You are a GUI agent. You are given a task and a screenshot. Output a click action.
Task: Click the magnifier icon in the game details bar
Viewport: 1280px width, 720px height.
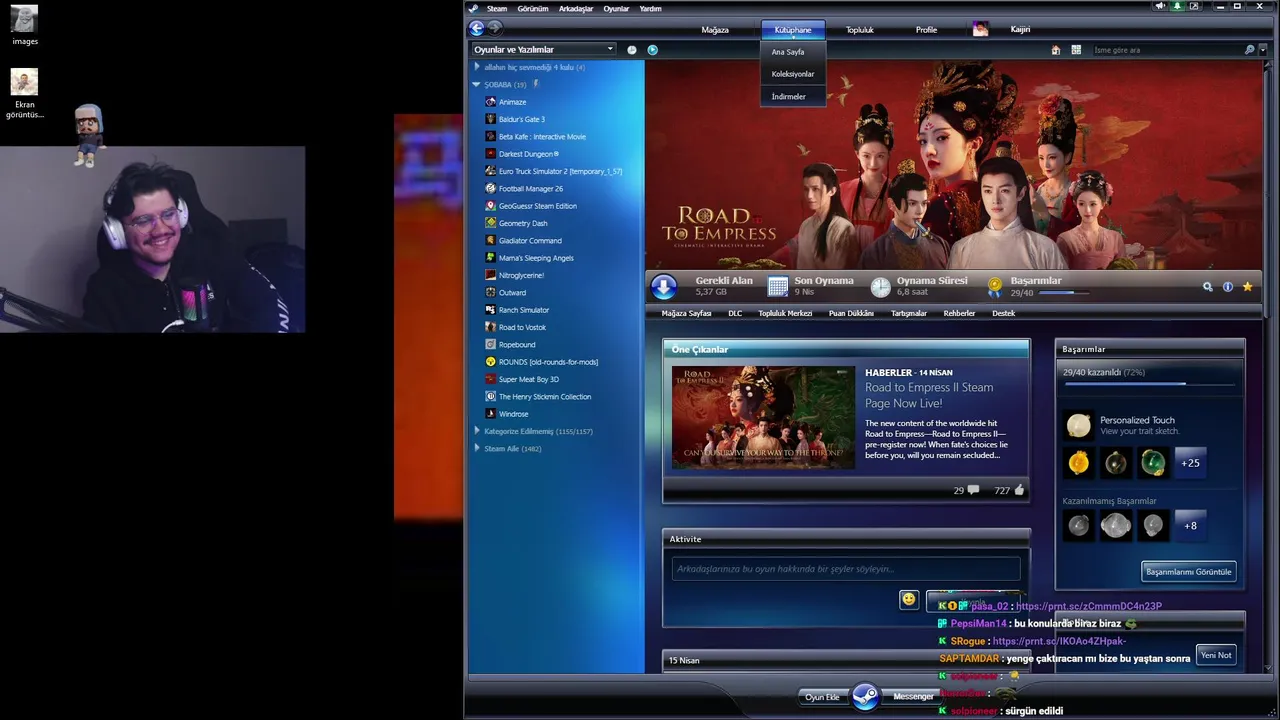click(1208, 287)
